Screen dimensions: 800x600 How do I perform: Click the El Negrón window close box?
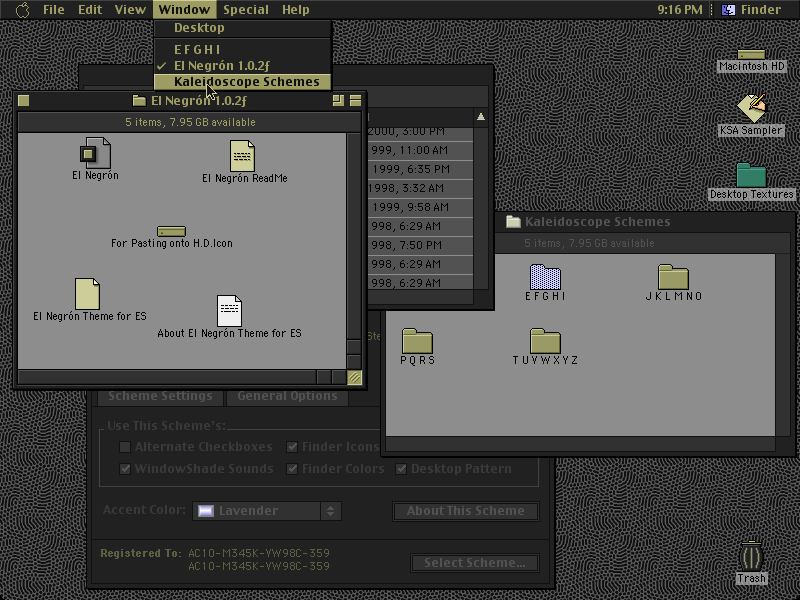23,101
